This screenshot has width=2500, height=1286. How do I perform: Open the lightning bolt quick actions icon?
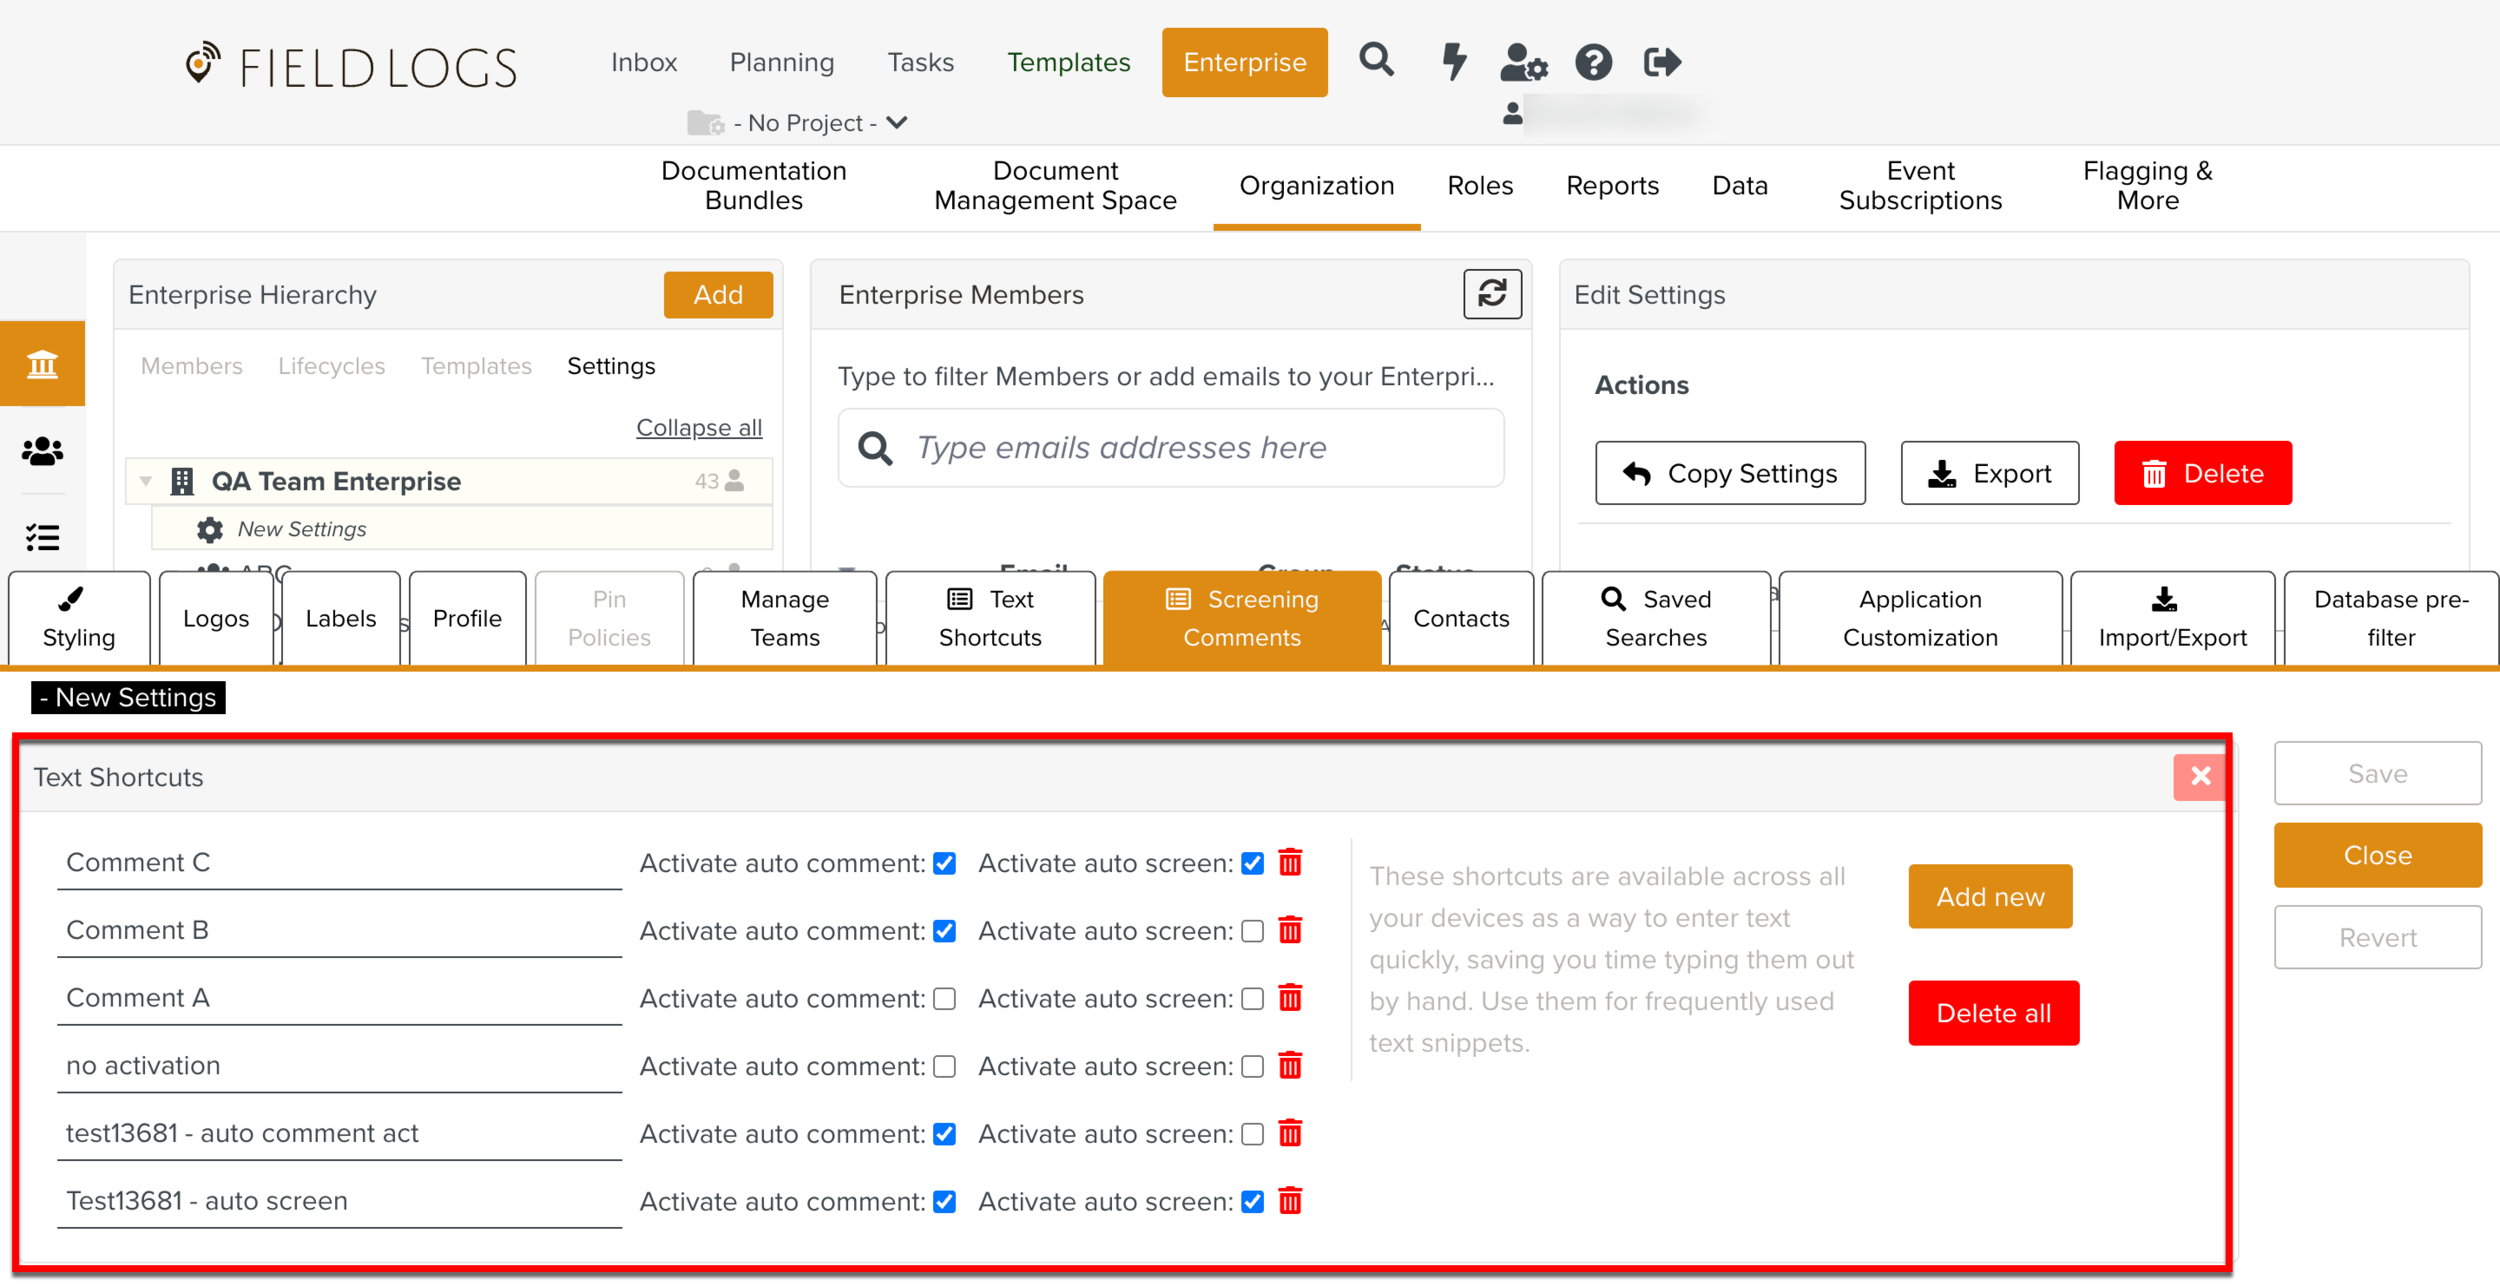pyautogui.click(x=1454, y=61)
